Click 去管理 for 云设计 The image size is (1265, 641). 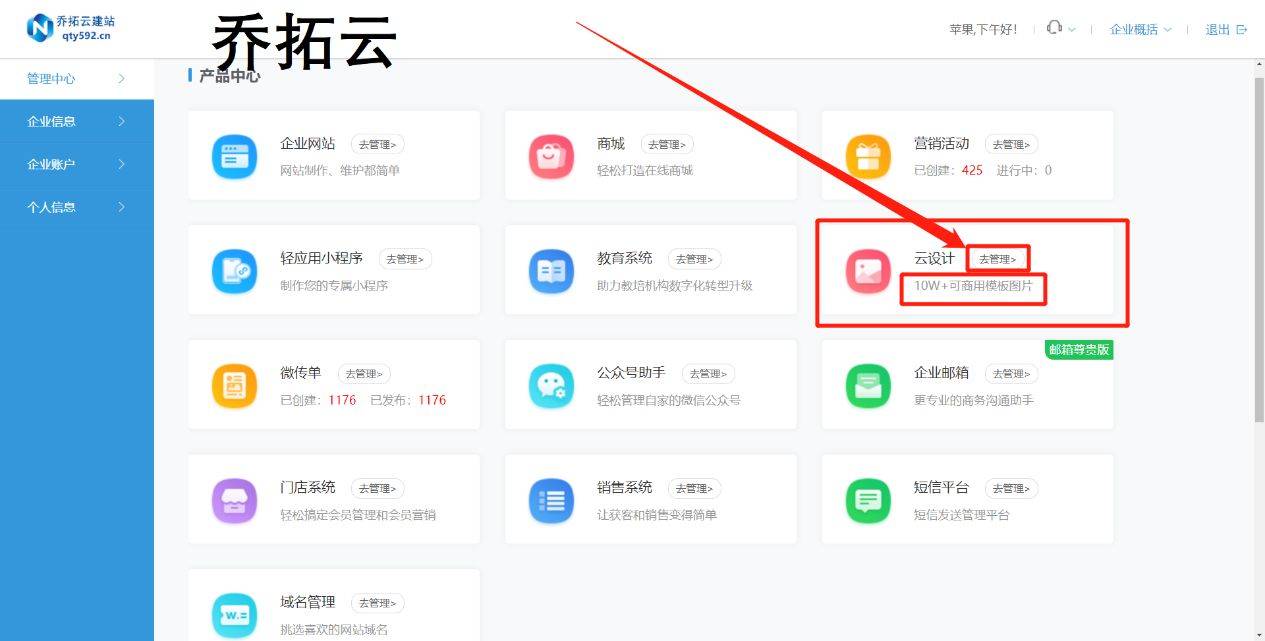tap(997, 259)
